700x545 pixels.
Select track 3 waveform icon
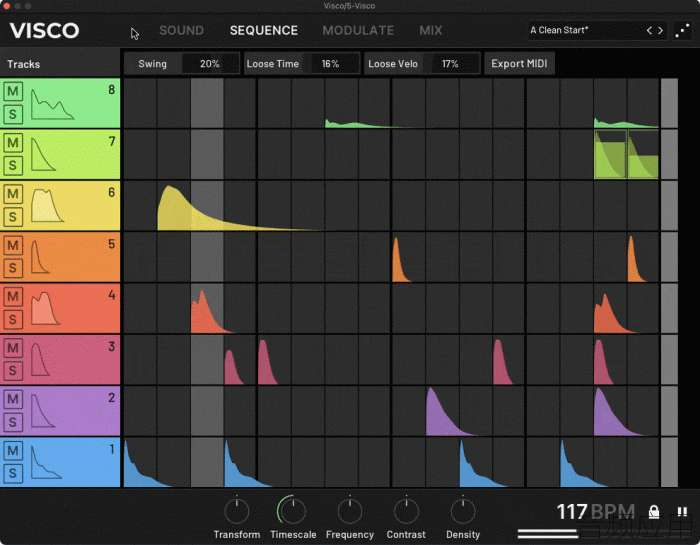tap(40, 359)
